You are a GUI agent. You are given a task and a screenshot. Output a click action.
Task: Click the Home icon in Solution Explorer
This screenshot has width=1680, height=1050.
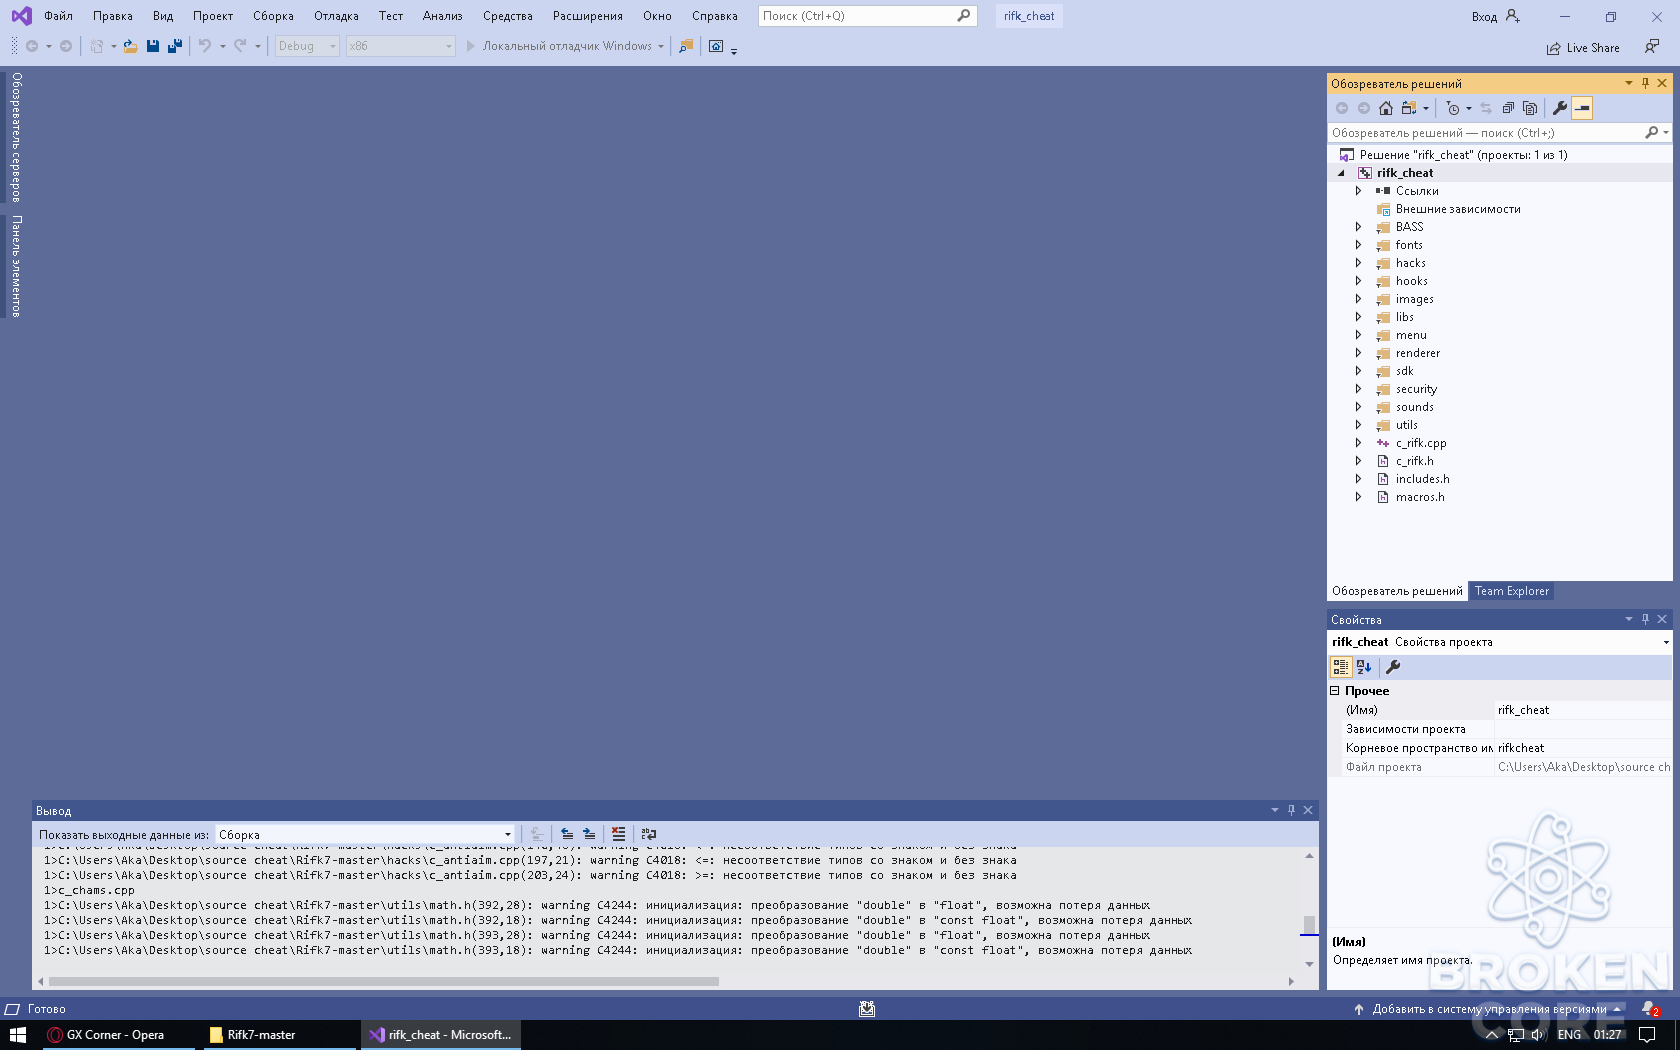(x=1385, y=108)
